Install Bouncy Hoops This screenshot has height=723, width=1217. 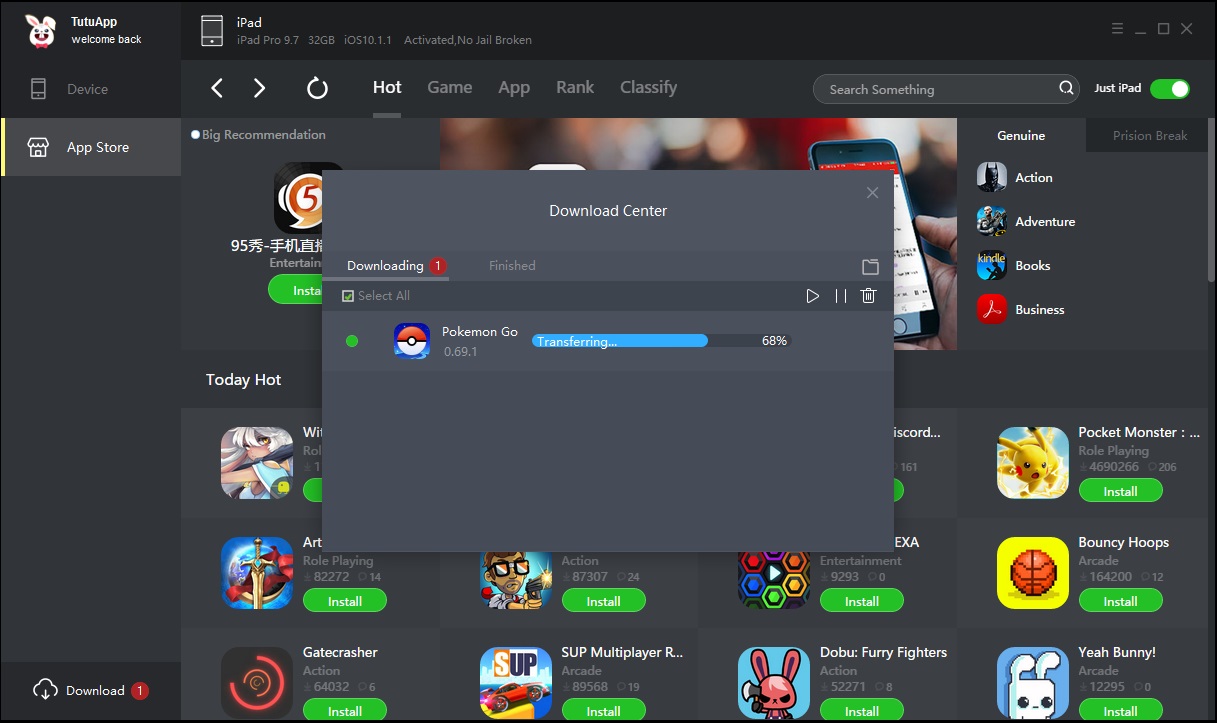(x=1120, y=601)
